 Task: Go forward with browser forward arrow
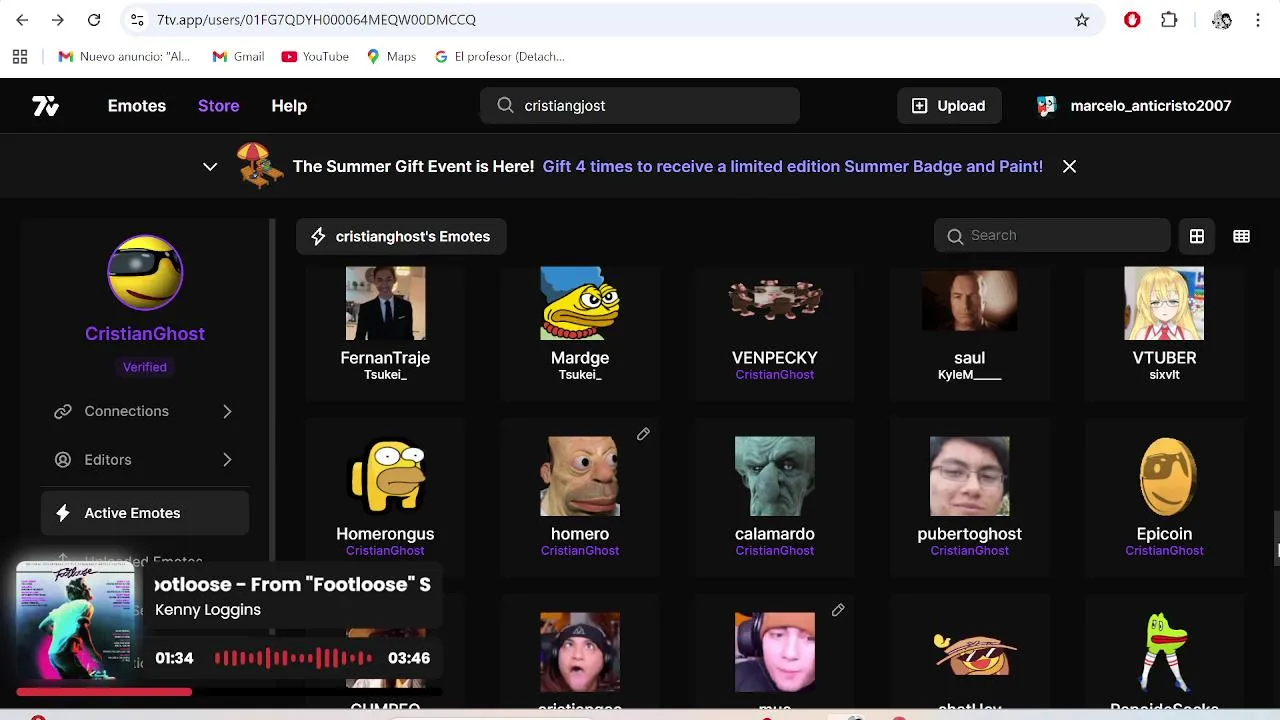tap(58, 20)
